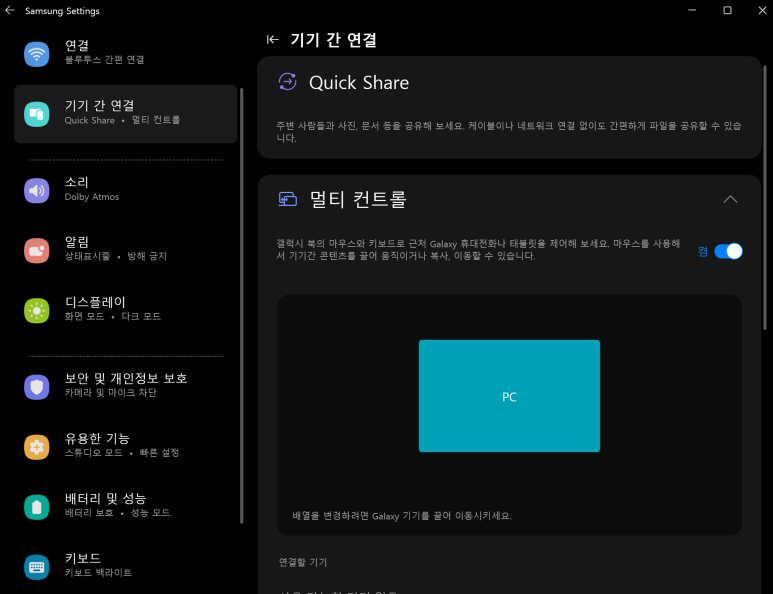Click the 멀티 컨트롤 section icon
This screenshot has height=594, width=773.
coord(287,199)
